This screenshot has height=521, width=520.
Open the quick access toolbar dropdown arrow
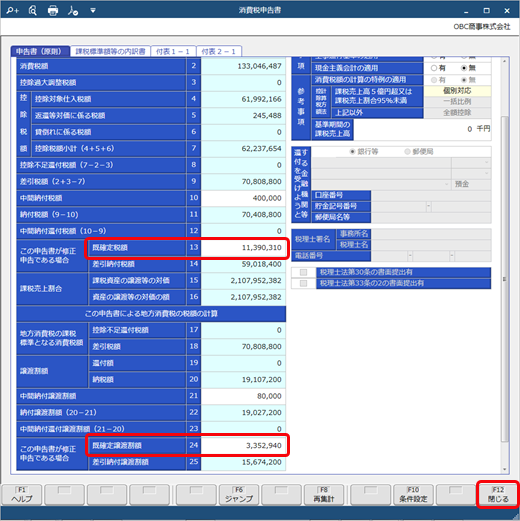pos(93,10)
